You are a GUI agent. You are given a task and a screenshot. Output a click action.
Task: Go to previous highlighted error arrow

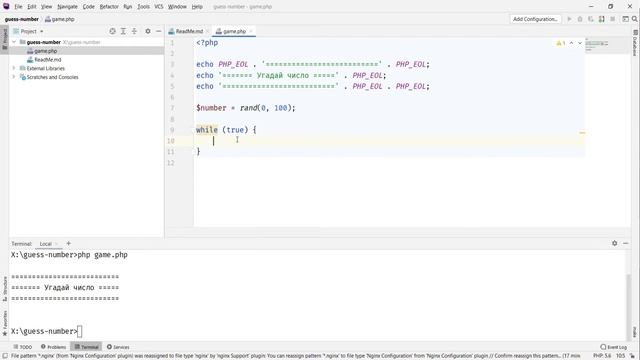coord(571,43)
